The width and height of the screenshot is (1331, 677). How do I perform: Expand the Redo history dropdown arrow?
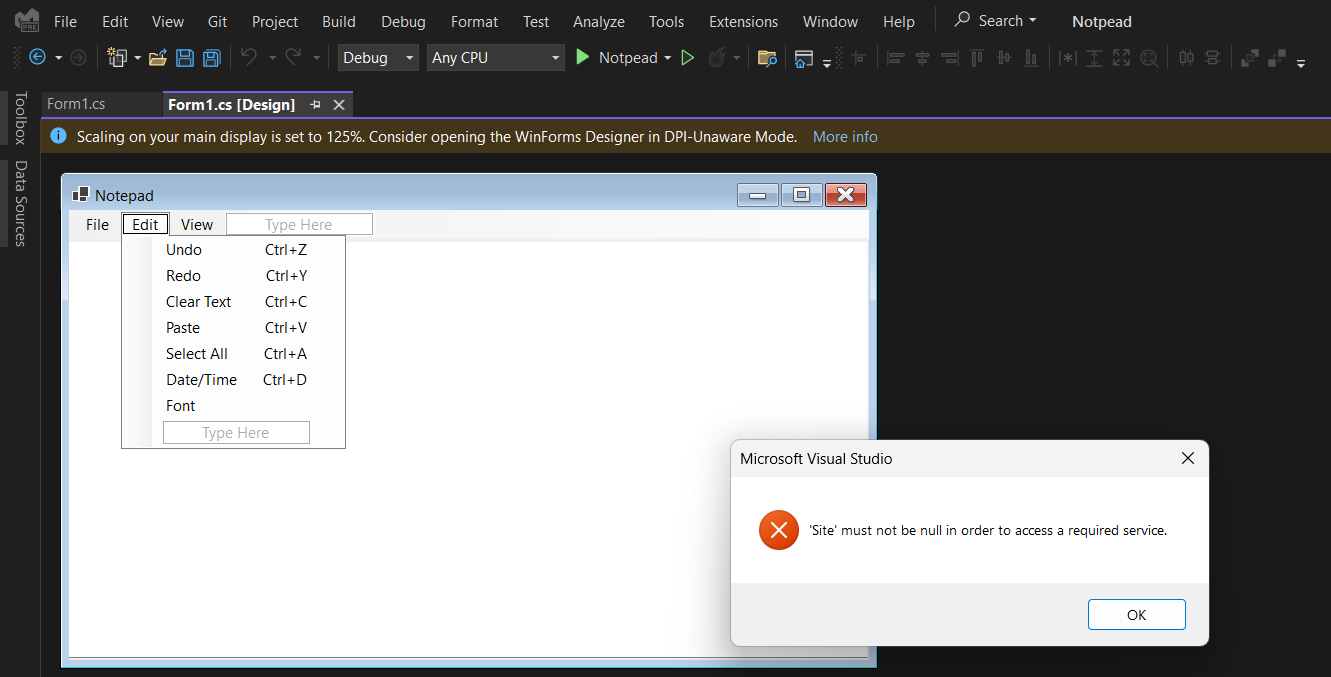316,58
